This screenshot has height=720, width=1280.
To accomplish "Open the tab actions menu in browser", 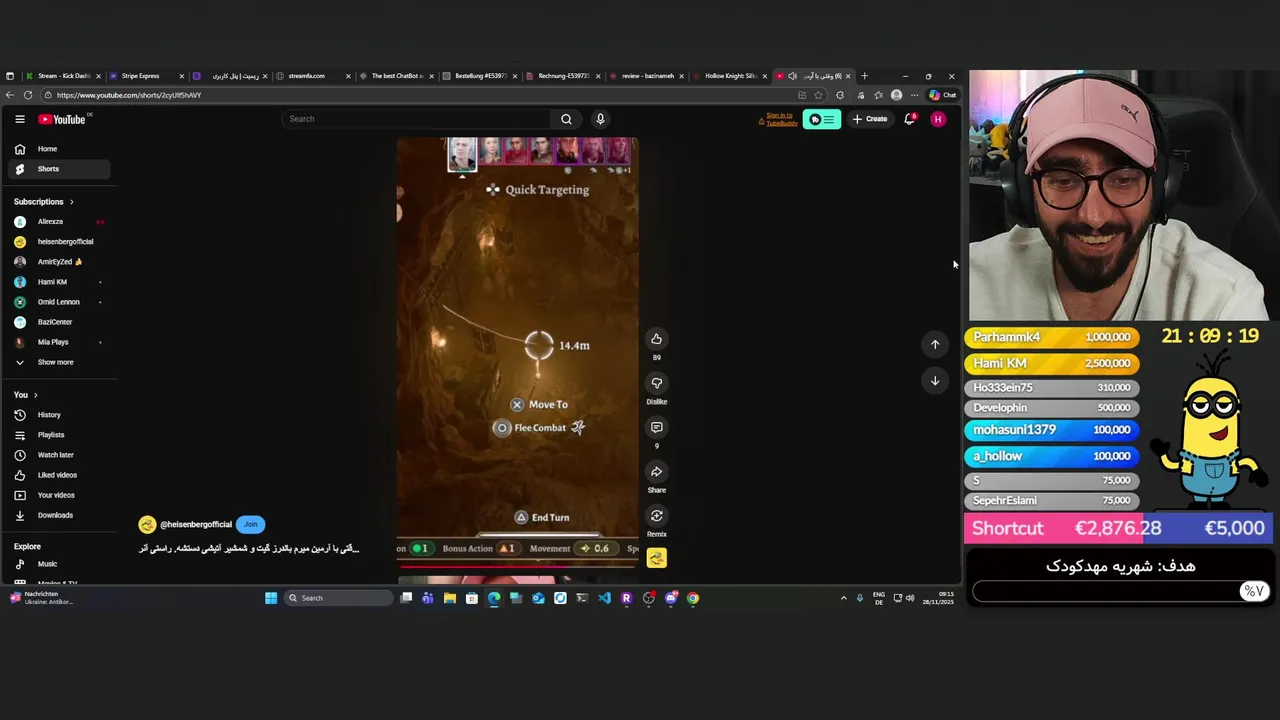I will coord(10,76).
